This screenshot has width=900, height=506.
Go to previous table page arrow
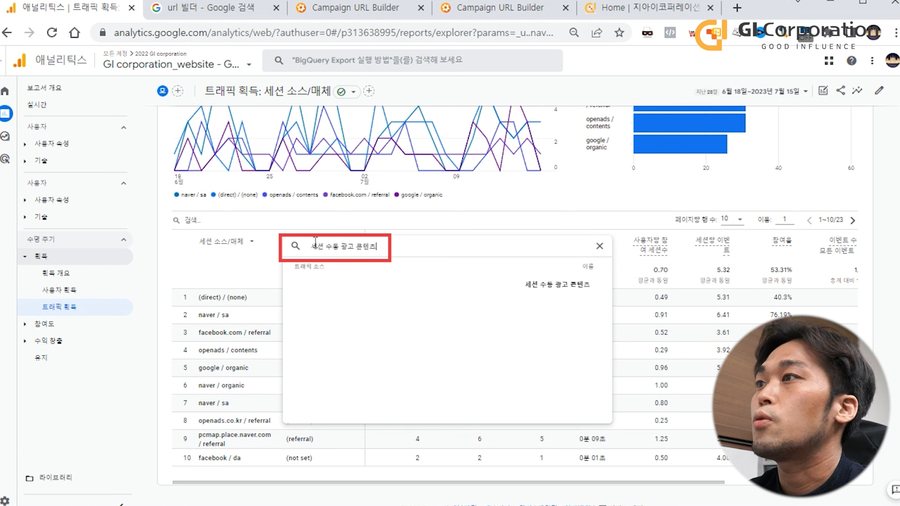coord(809,220)
